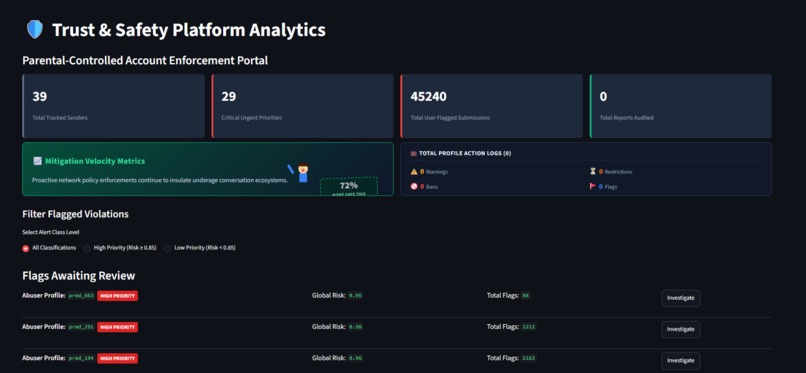Click the Trust & Safety Platform Analytics title
The image size is (806, 373).
189,30
